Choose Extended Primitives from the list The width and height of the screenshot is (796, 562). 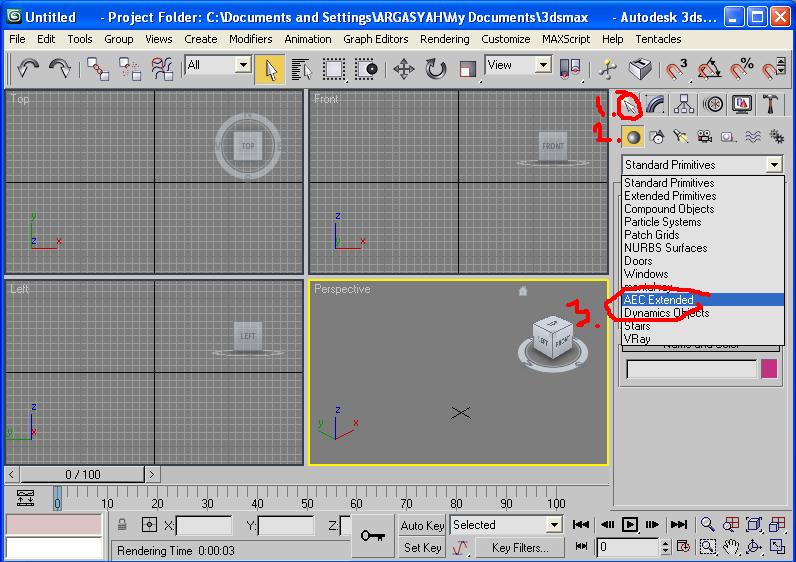point(703,196)
